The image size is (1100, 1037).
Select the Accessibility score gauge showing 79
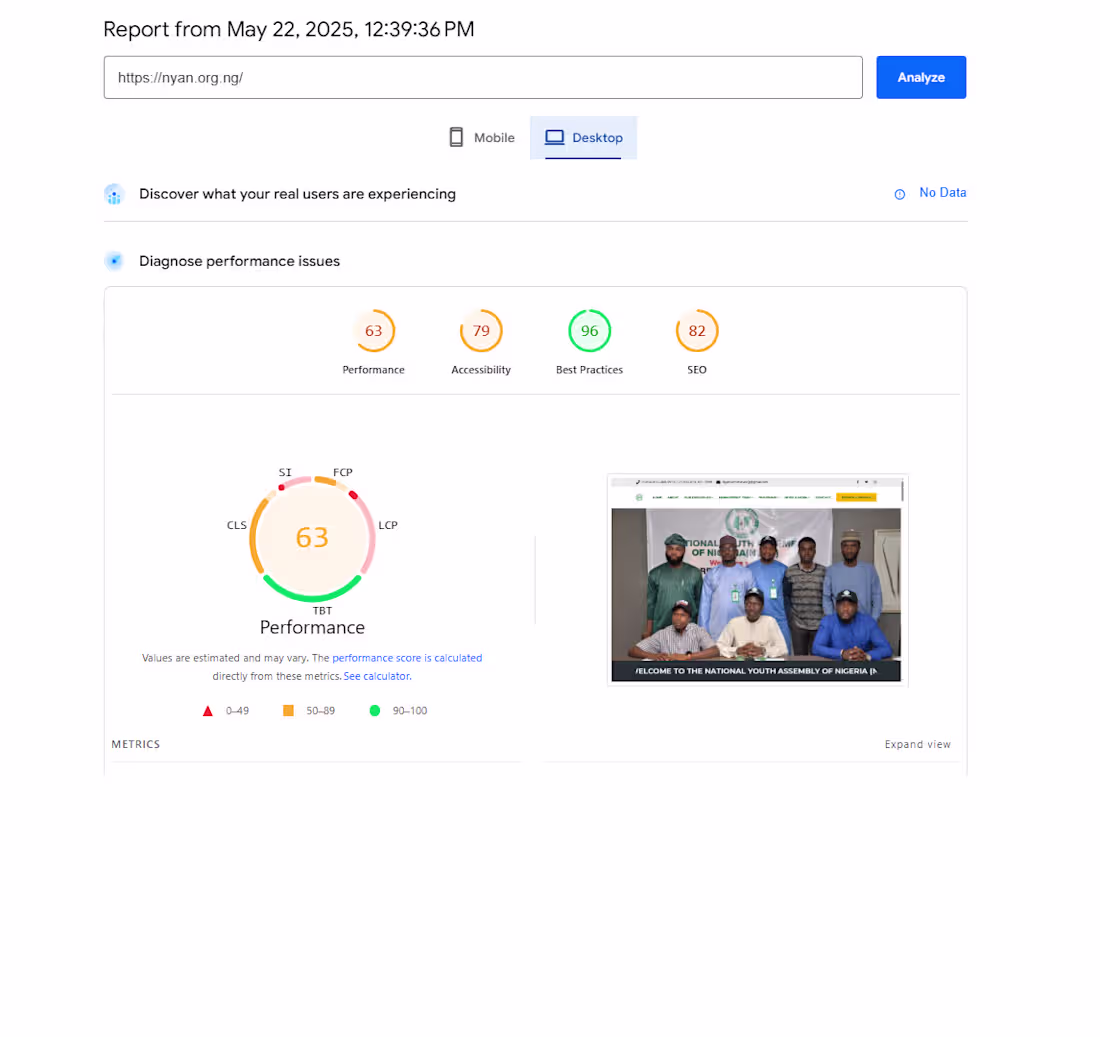481,330
